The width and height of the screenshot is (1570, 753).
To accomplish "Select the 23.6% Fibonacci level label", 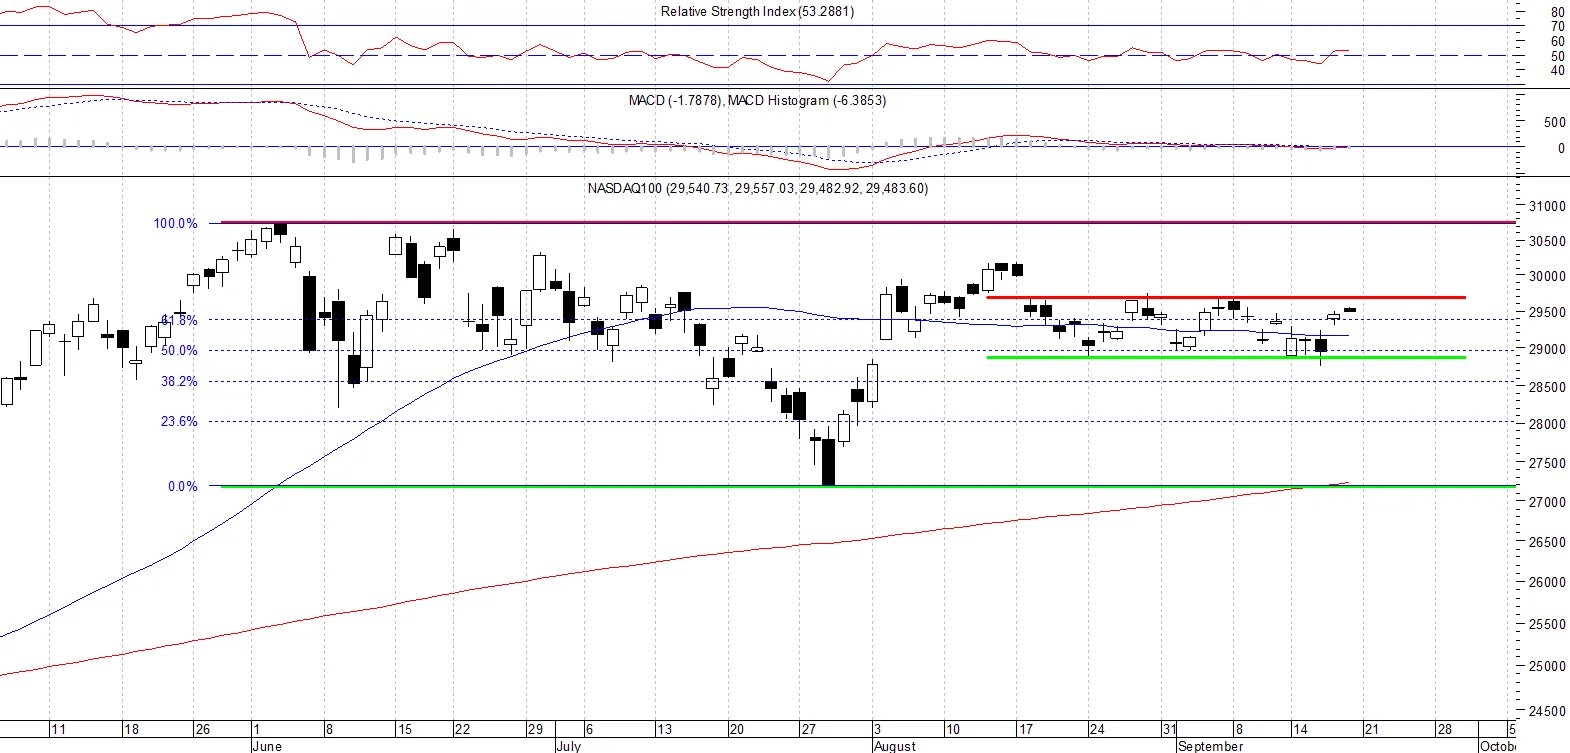I will [x=179, y=421].
